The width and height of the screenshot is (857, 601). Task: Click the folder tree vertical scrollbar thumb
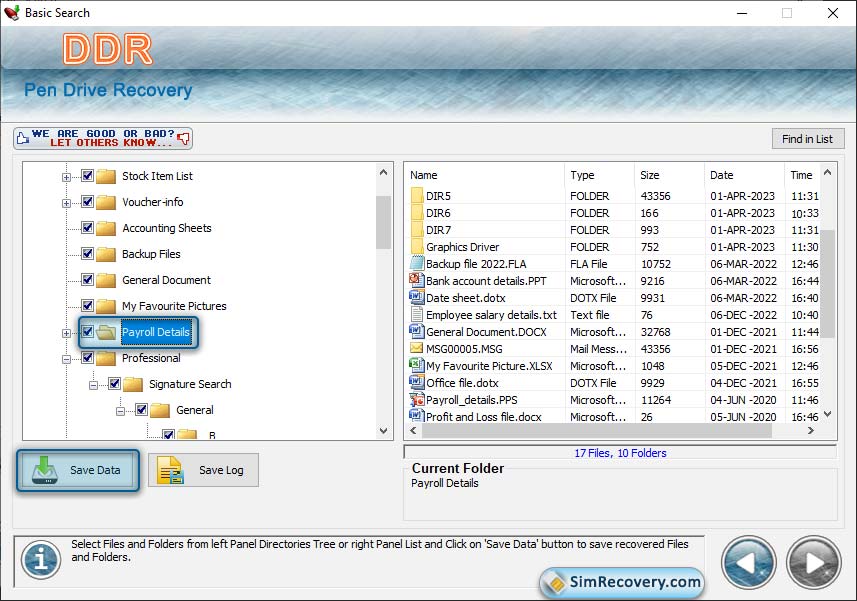(x=383, y=222)
